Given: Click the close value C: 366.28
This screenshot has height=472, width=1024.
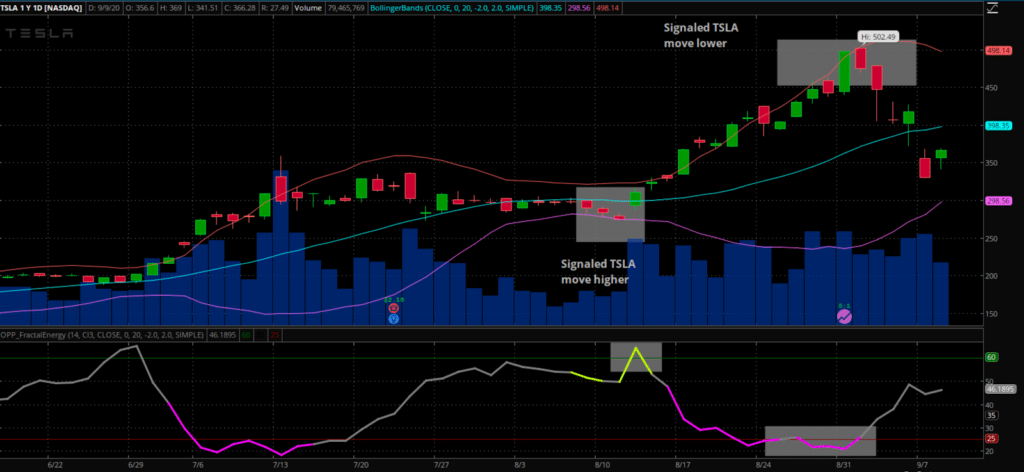Looking at the screenshot, I should click(240, 8).
